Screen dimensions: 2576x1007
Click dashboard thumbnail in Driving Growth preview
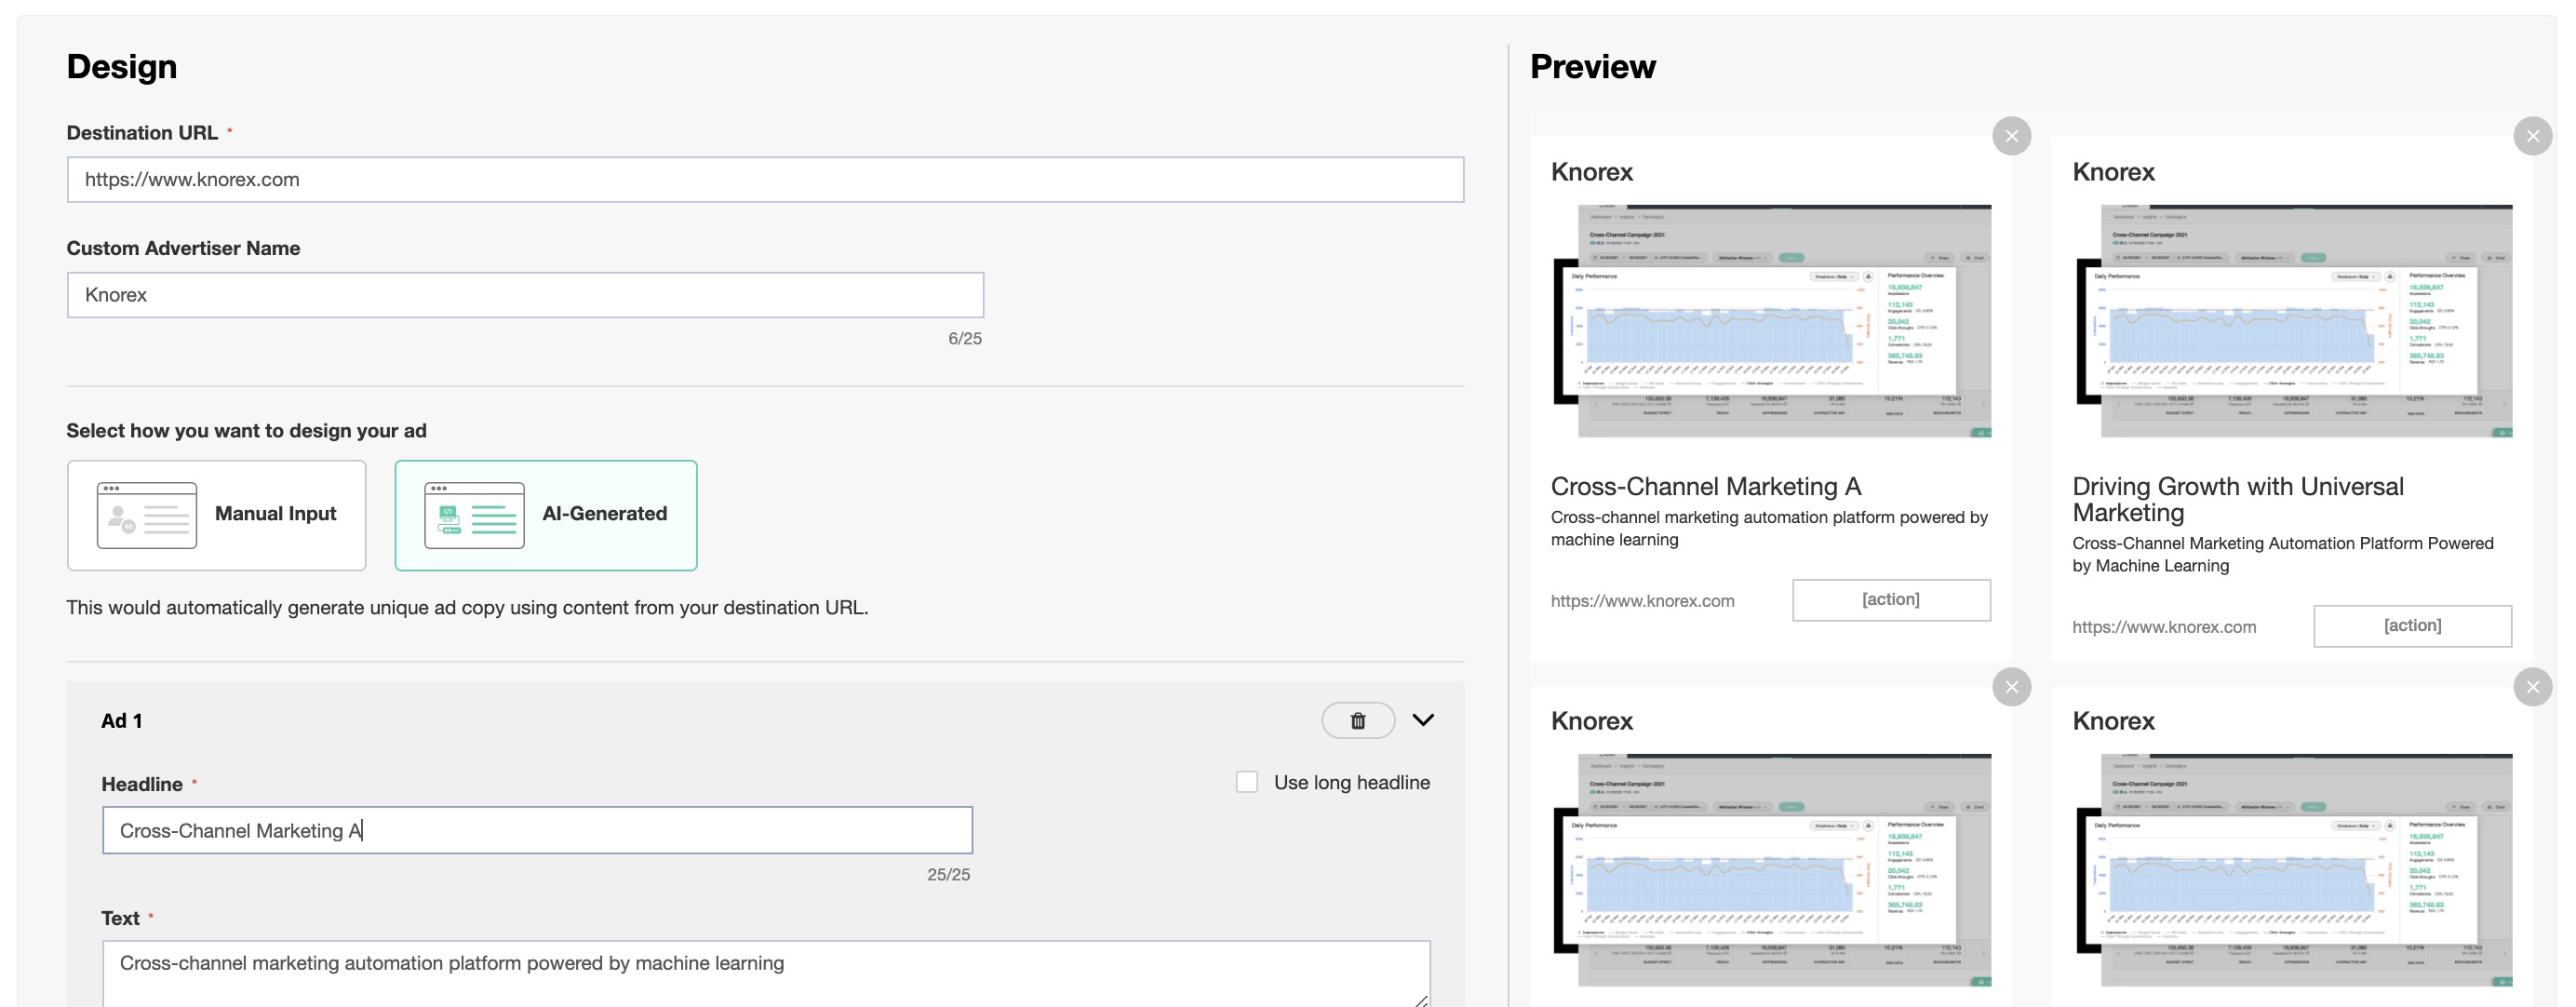click(x=2294, y=321)
